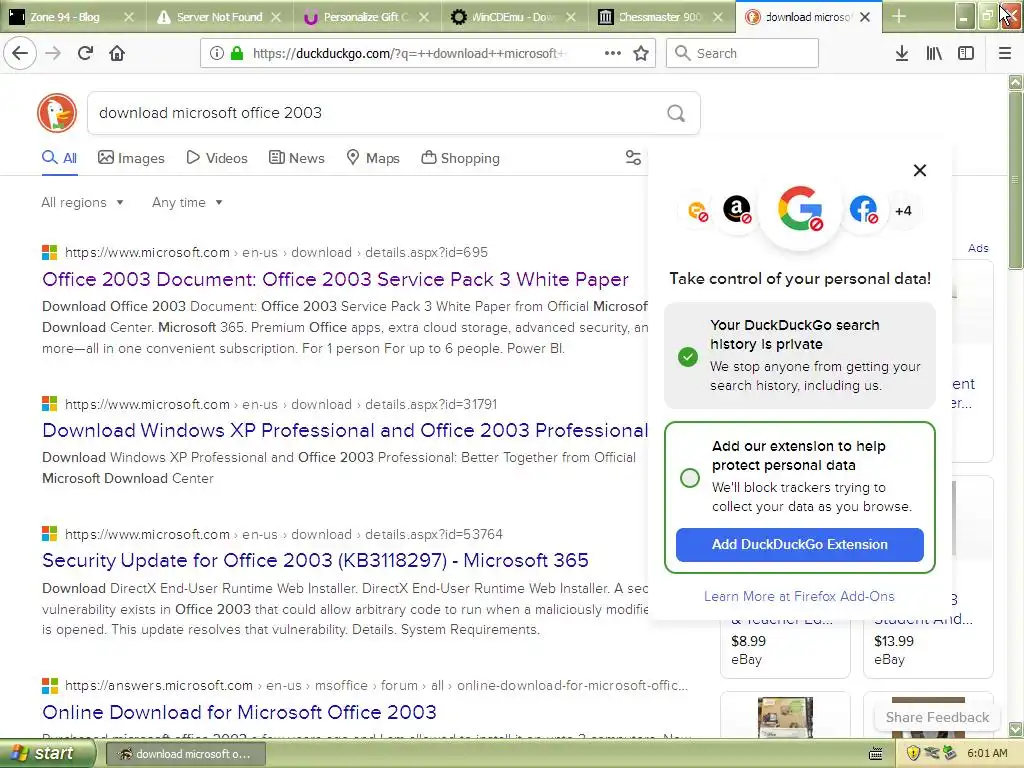The height and width of the screenshot is (768, 1024).
Task: Click the forward navigation arrow
Action: point(54,53)
